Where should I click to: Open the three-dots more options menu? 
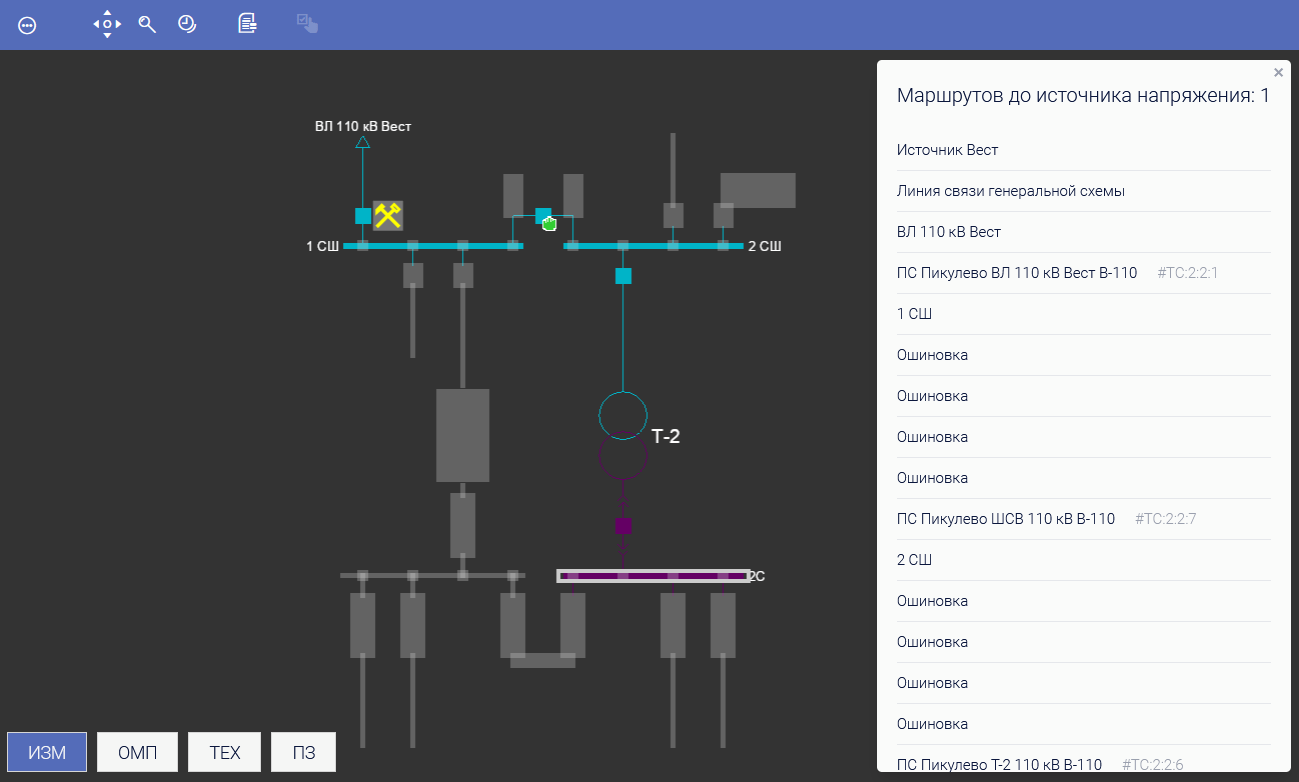(x=28, y=26)
